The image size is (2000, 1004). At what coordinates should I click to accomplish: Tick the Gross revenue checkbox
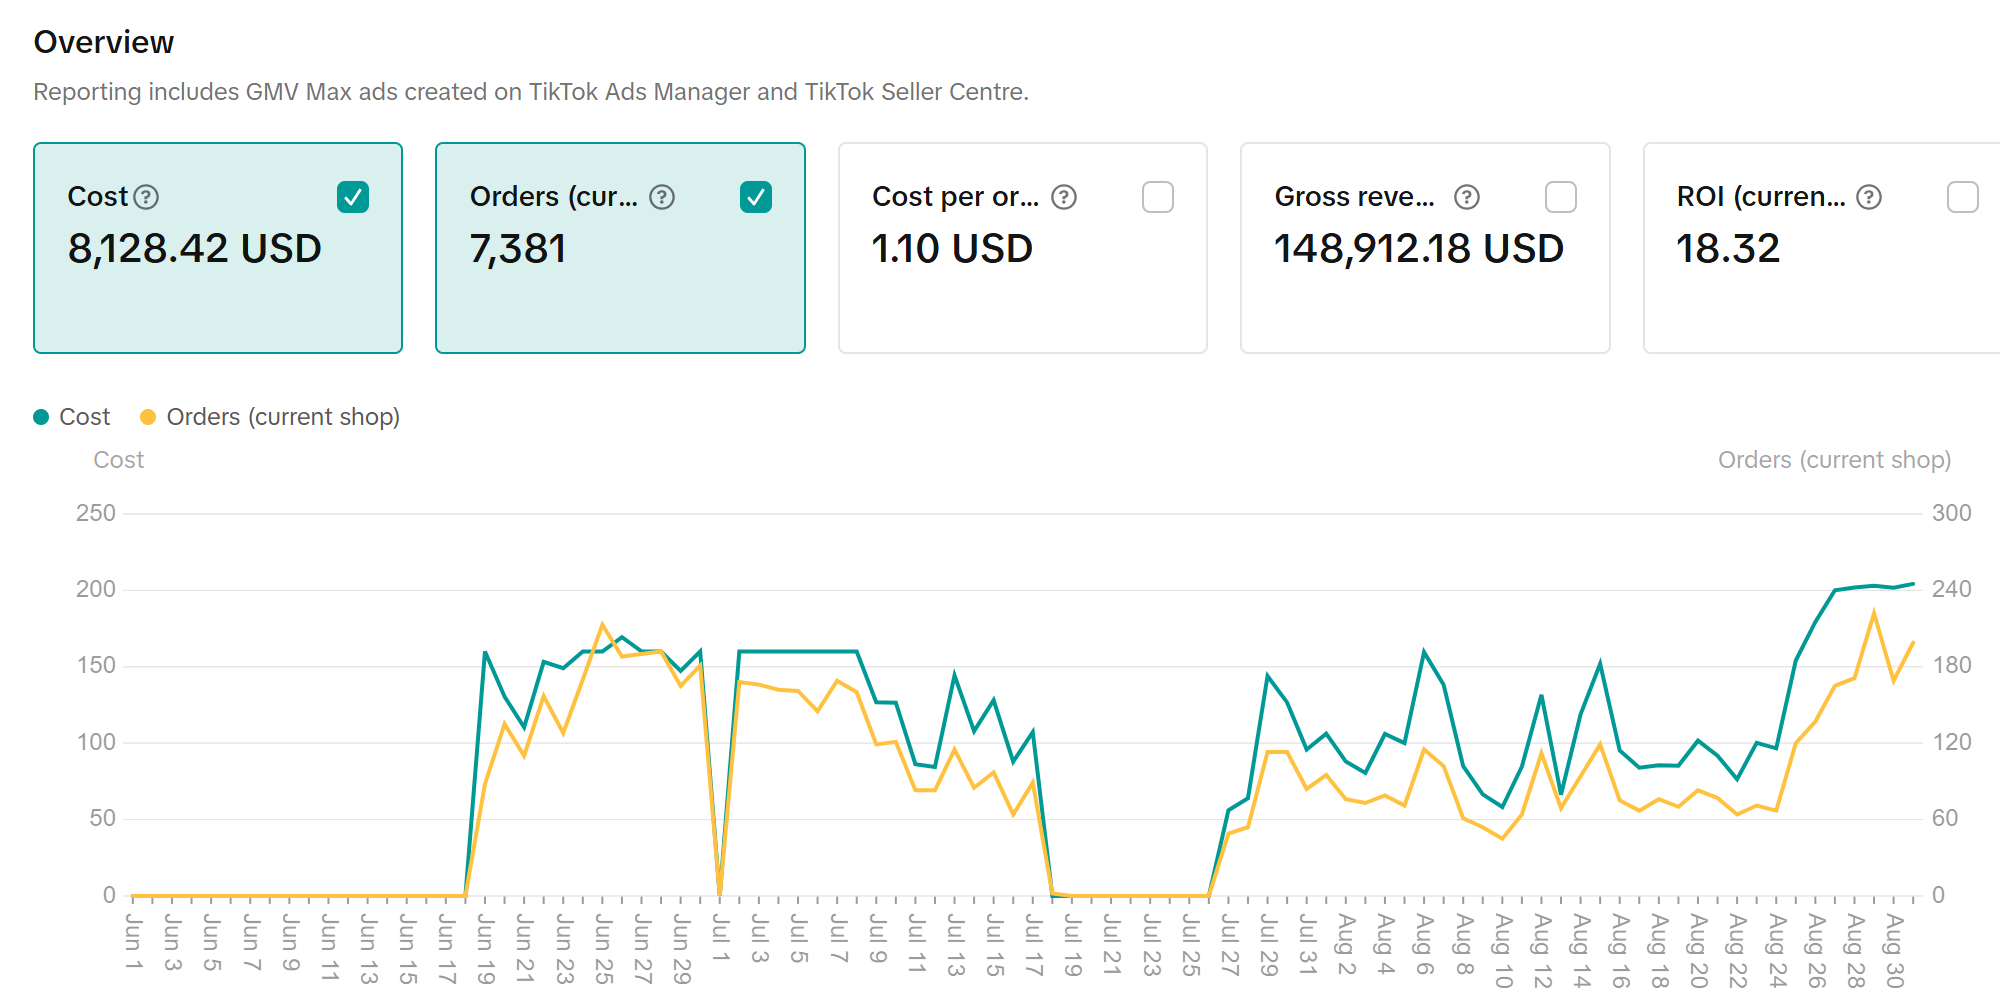pos(1560,197)
